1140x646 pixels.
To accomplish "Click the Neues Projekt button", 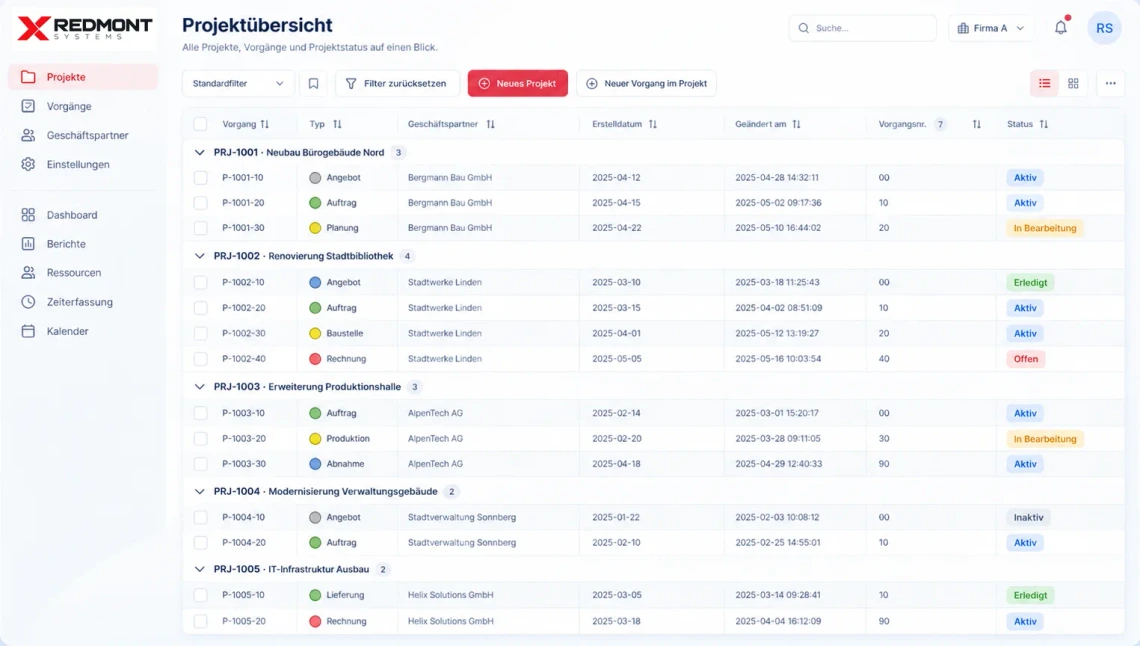I will coord(518,84).
